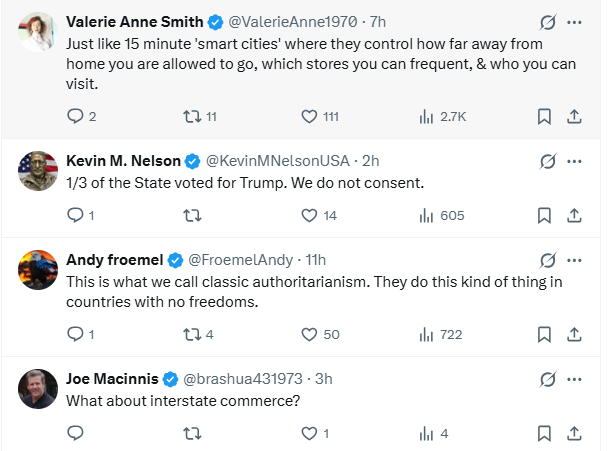Image resolution: width=607 pixels, height=451 pixels.
Task: Reply to Valerie Anne Smith's tweet
Action: click(76, 116)
